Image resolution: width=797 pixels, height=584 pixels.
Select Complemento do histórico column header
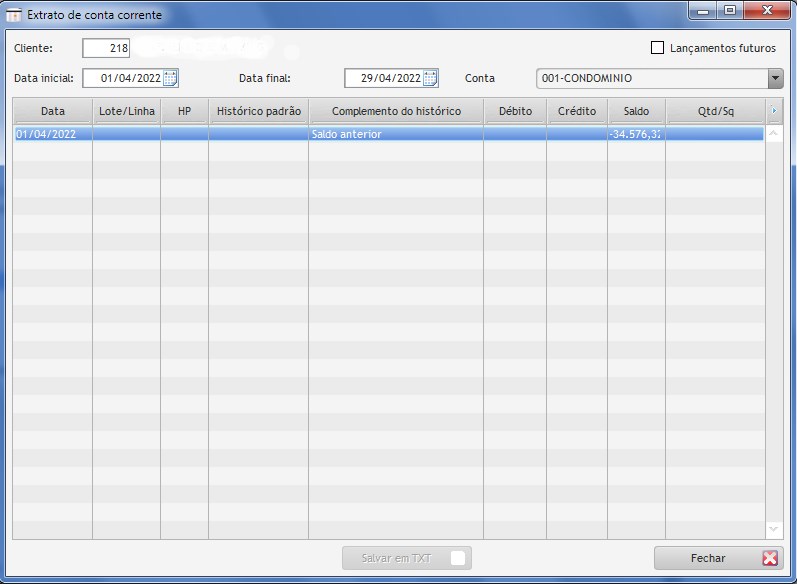pyautogui.click(x=396, y=111)
